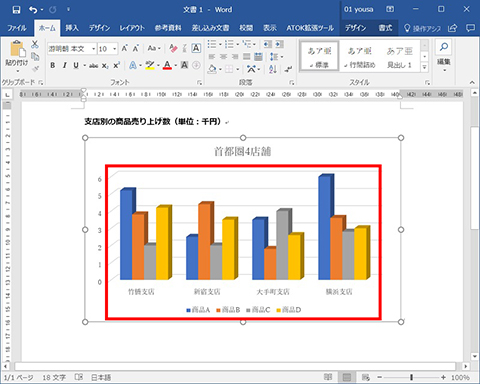This screenshot has height=384, width=480.
Task: Click the 日本語 language status button
Action: click(x=101, y=377)
